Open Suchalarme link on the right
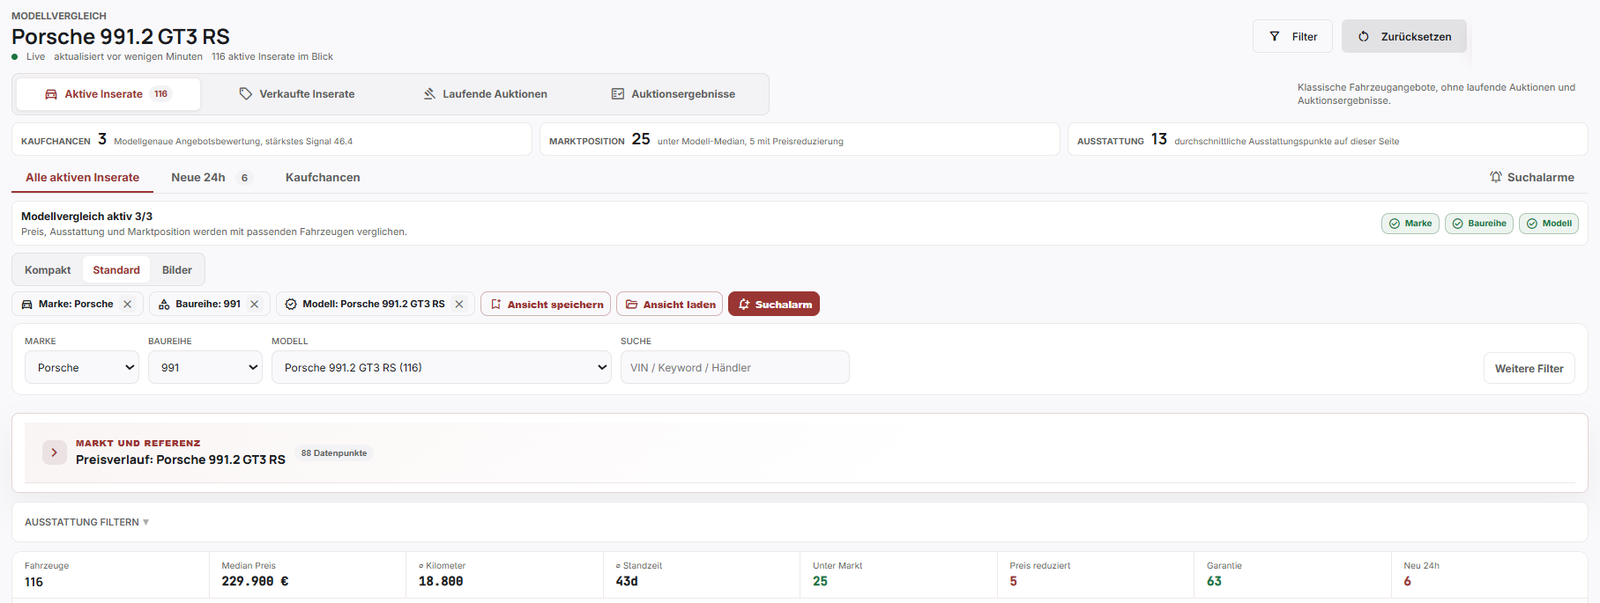Image resolution: width=1600 pixels, height=603 pixels. tap(1532, 177)
